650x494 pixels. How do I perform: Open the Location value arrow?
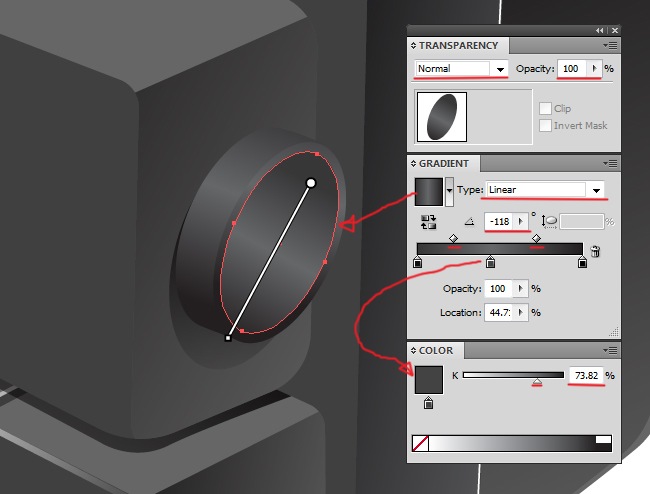[x=521, y=312]
